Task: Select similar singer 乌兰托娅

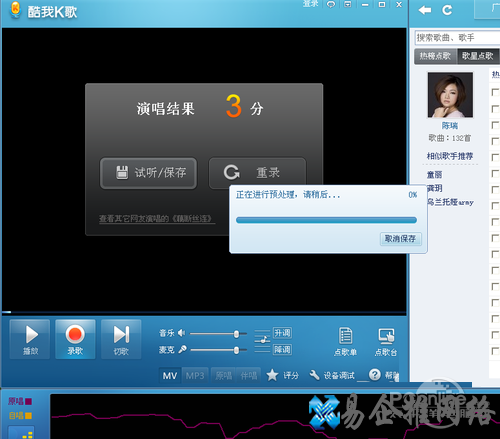Action: pyautogui.click(x=450, y=202)
